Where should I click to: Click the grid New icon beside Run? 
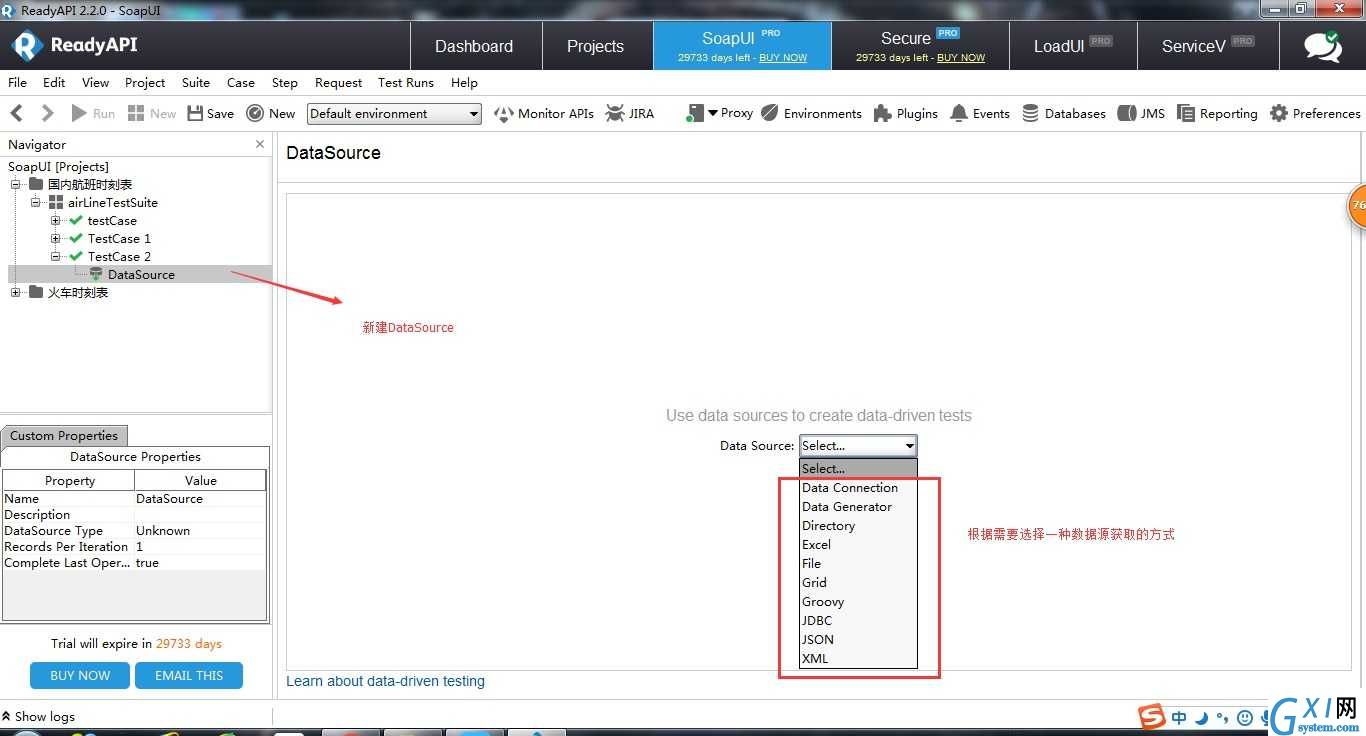[x=136, y=113]
